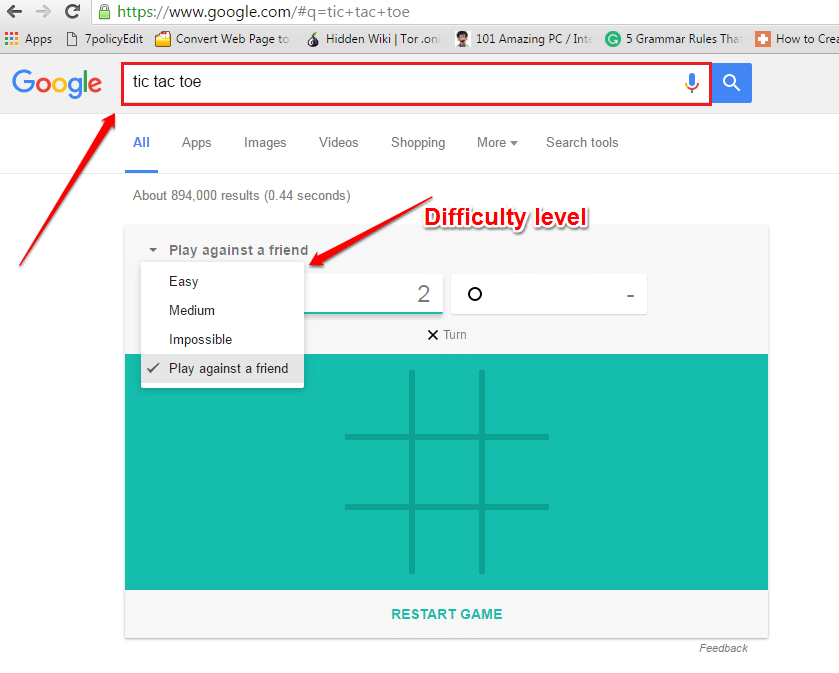Switch to the Shopping results tab
Image resolution: width=839 pixels, height=673 pixels.
[418, 143]
